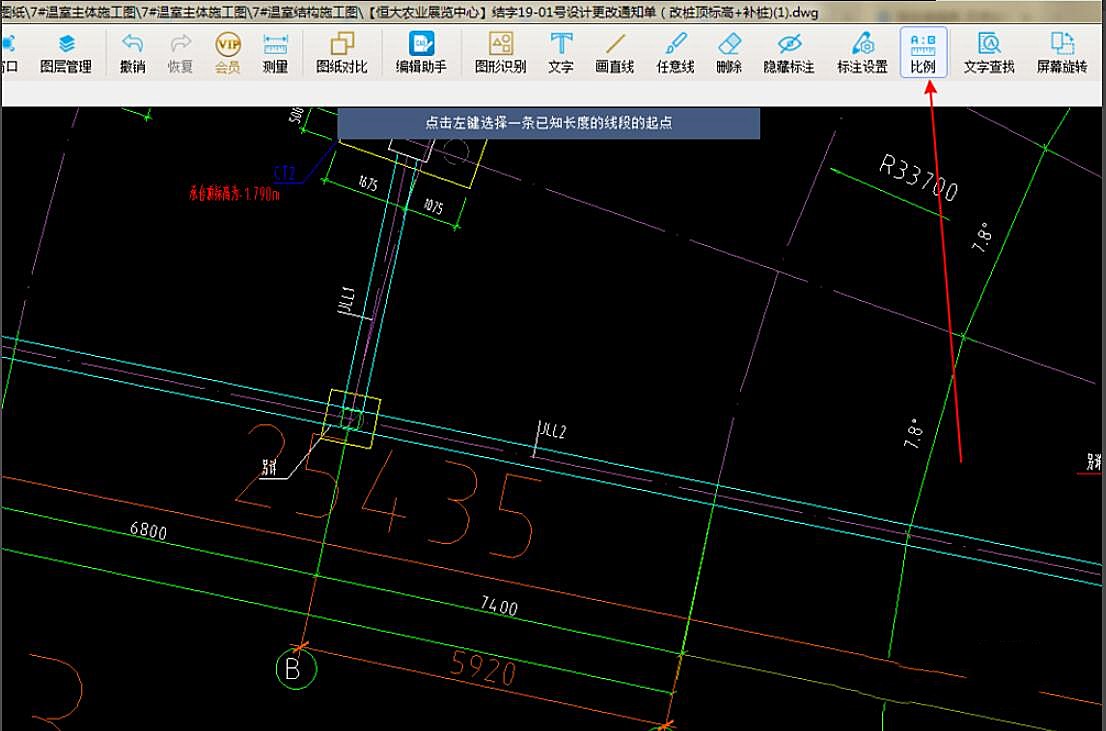
Task: Click the 撤销 undo arrow
Action: (132, 53)
